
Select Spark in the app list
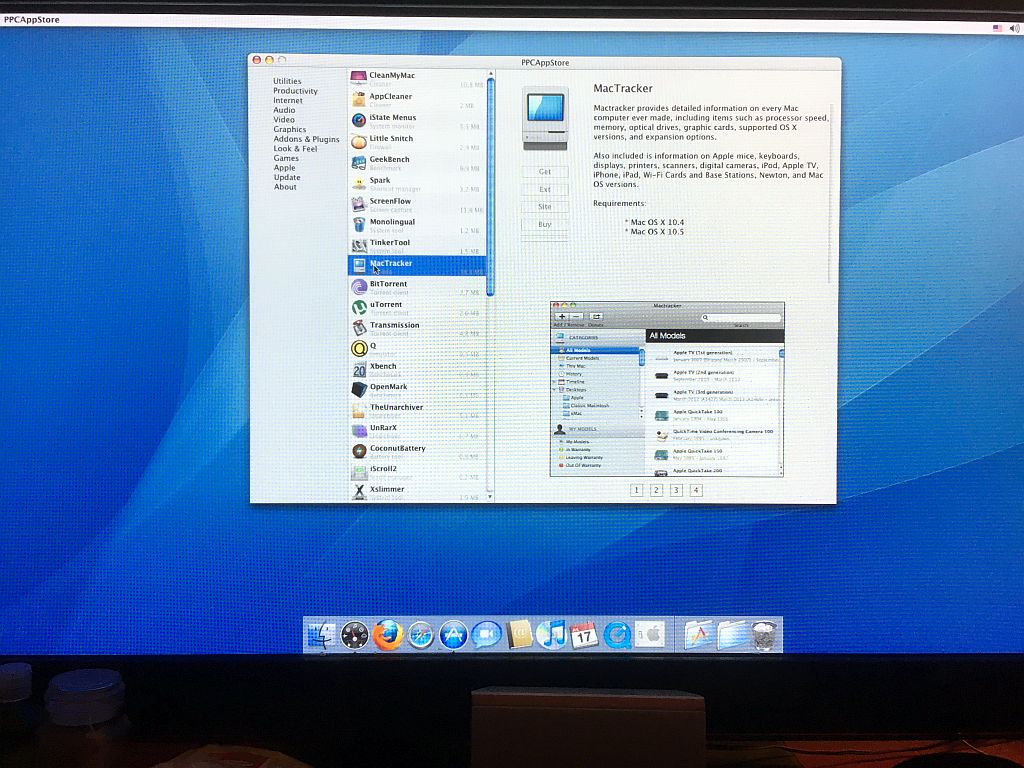[x=417, y=184]
